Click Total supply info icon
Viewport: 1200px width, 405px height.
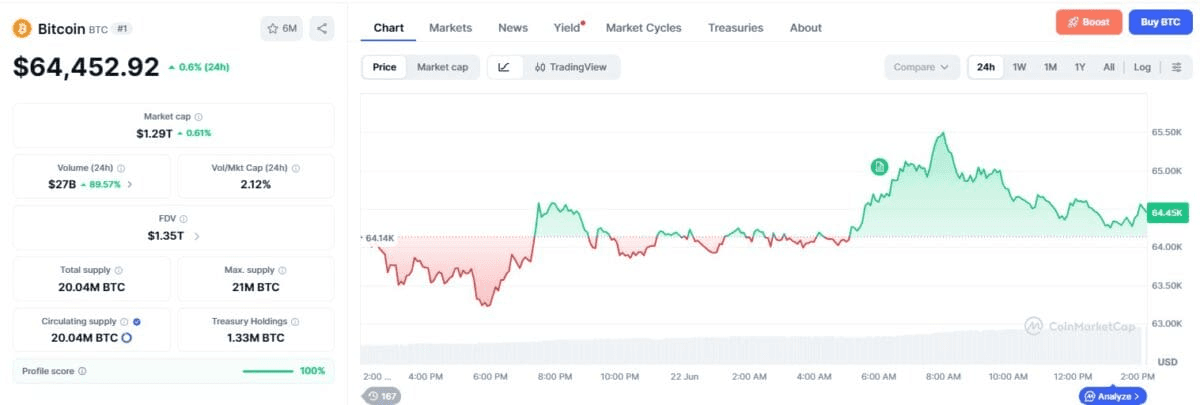click(x=119, y=271)
